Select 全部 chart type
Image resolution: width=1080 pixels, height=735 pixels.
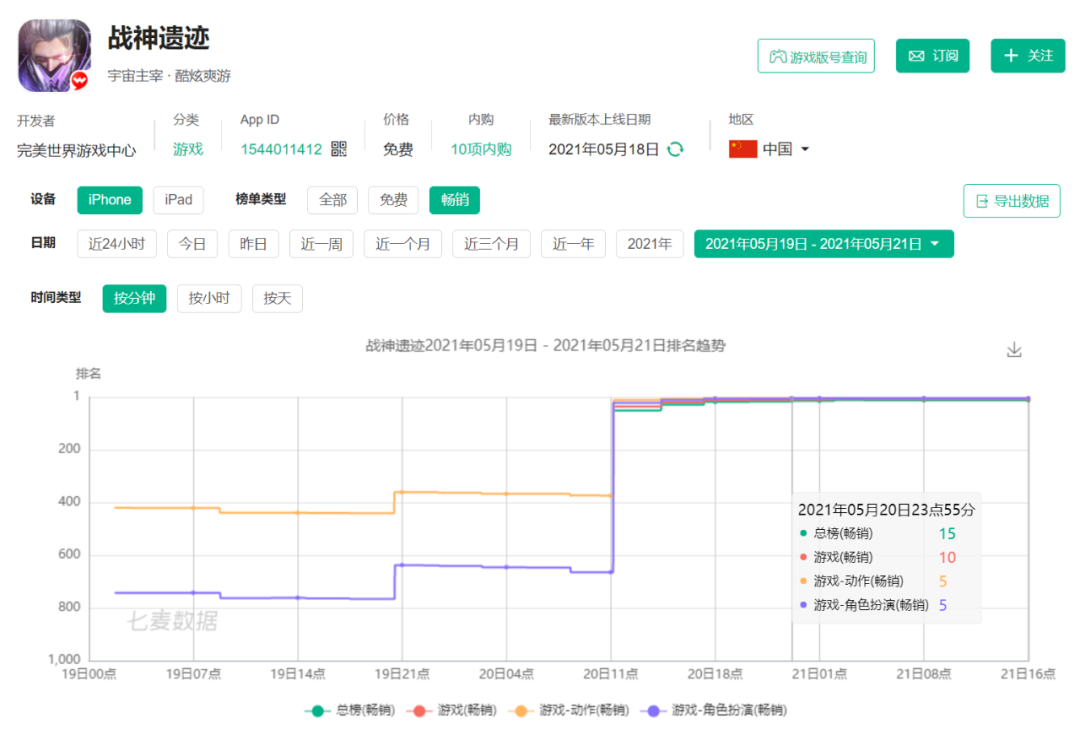click(333, 200)
